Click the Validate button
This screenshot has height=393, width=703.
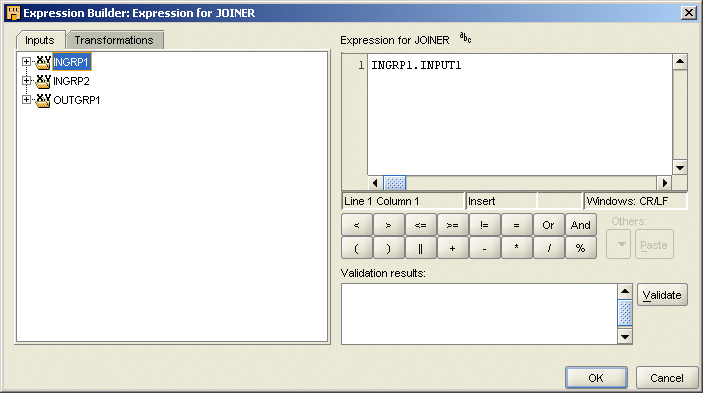pos(662,295)
